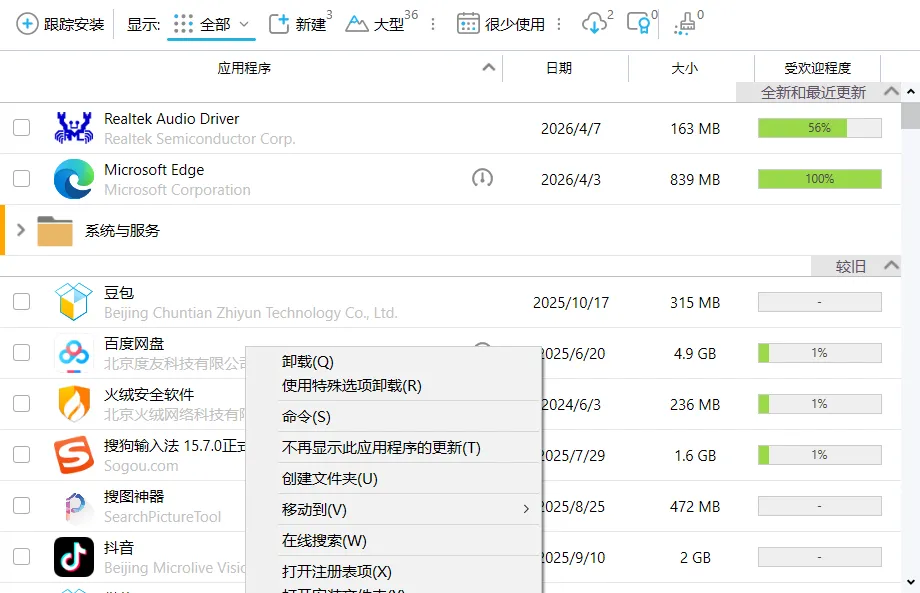Check the 百度网盘 checkbox
Viewport: 920px width, 593px height.
pos(22,353)
